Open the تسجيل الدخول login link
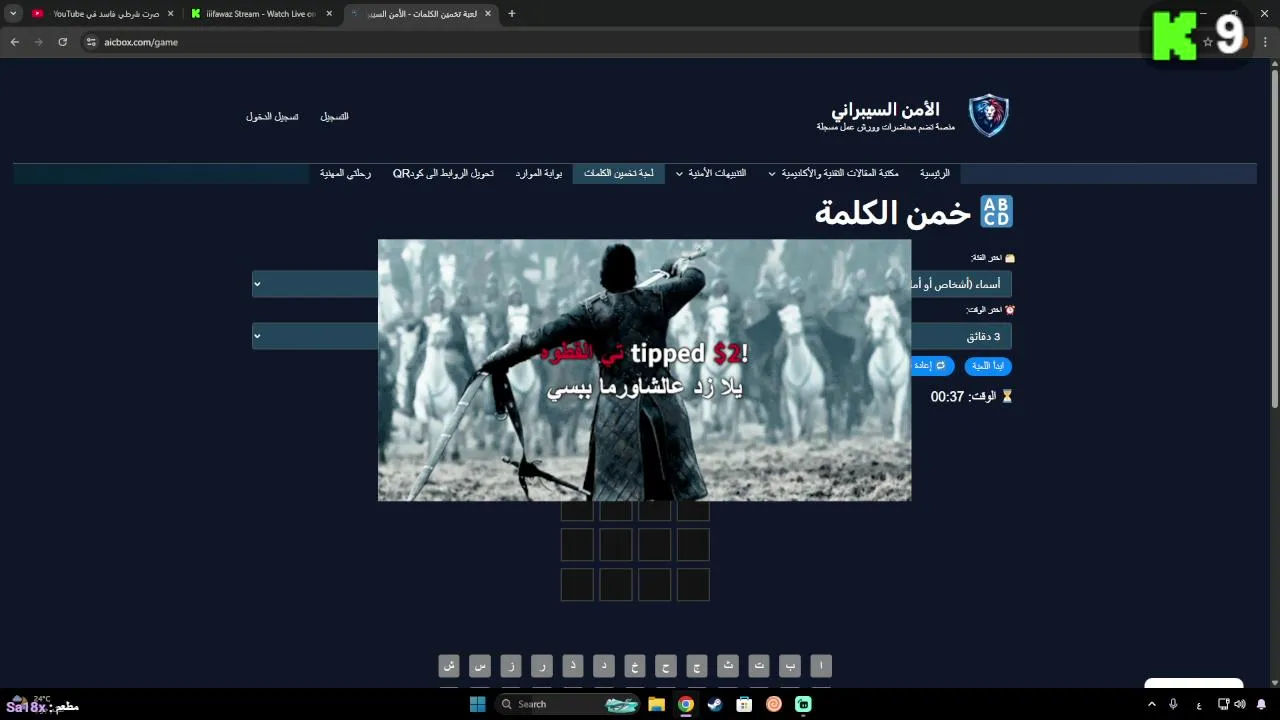The image size is (1280, 720). pos(272,117)
